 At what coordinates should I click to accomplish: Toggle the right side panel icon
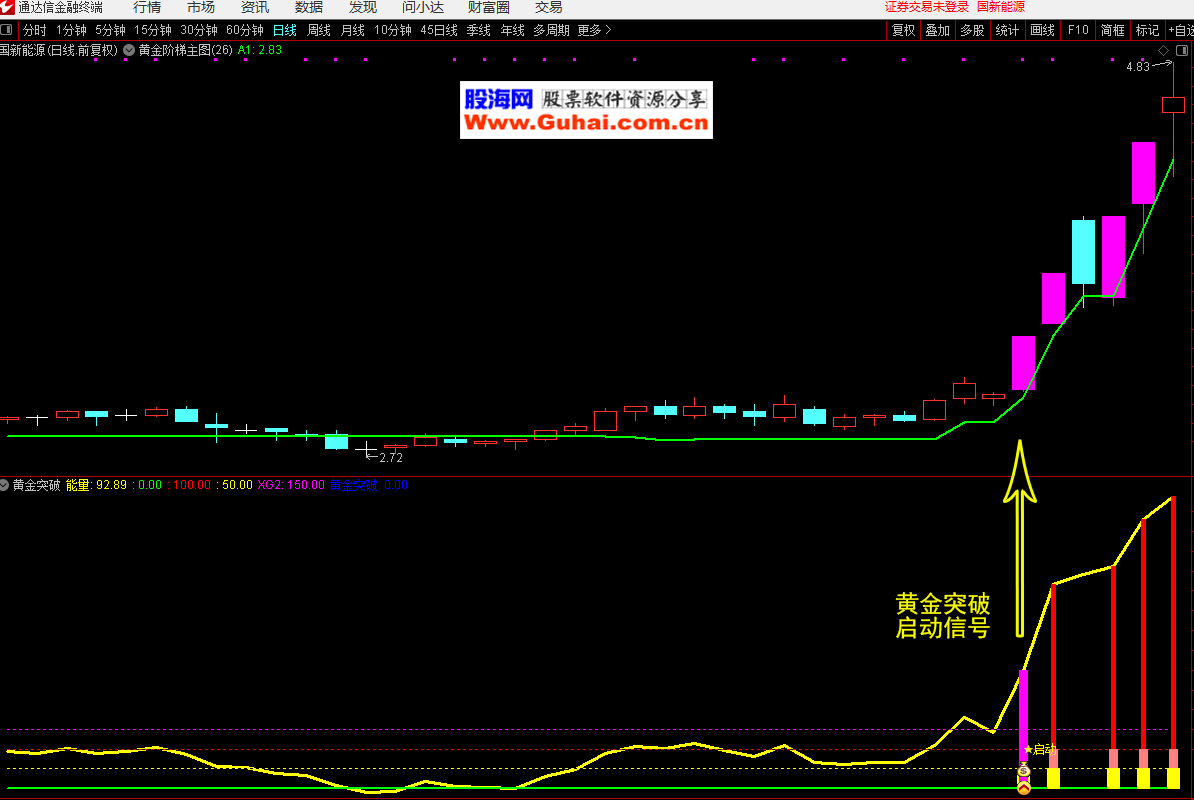[1181, 50]
